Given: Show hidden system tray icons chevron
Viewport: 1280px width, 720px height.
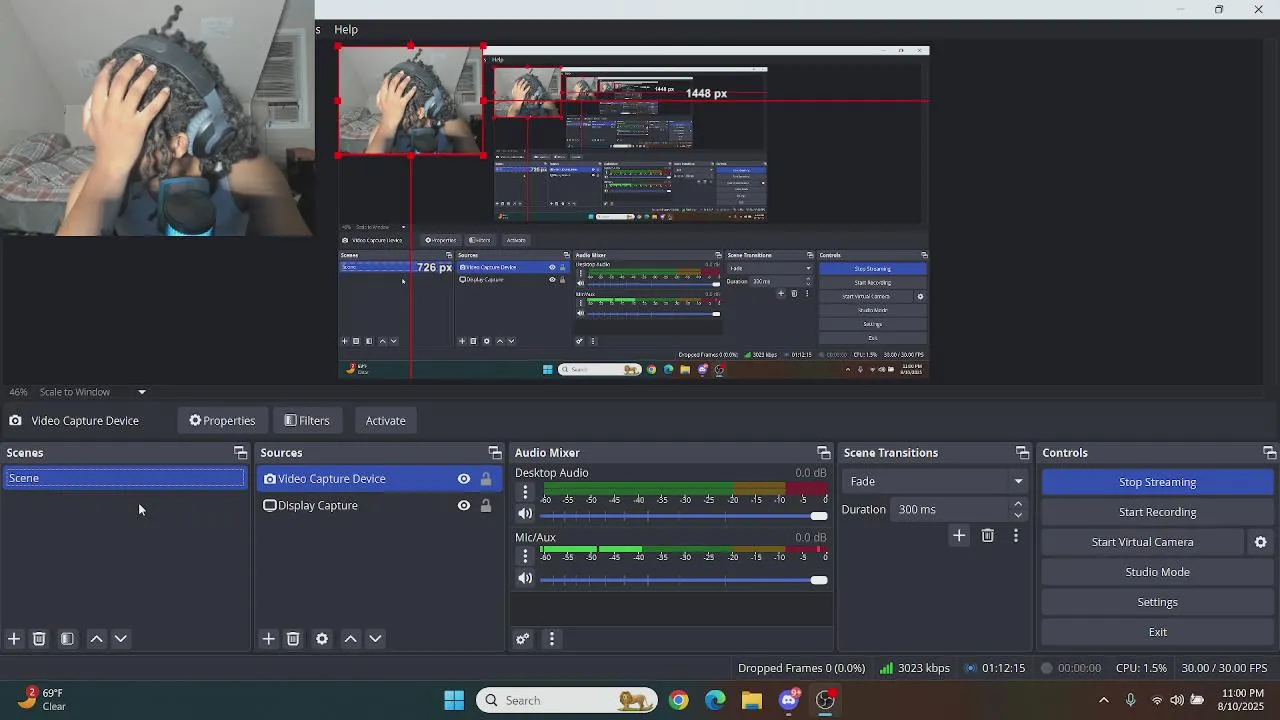Looking at the screenshot, I should (x=1103, y=700).
